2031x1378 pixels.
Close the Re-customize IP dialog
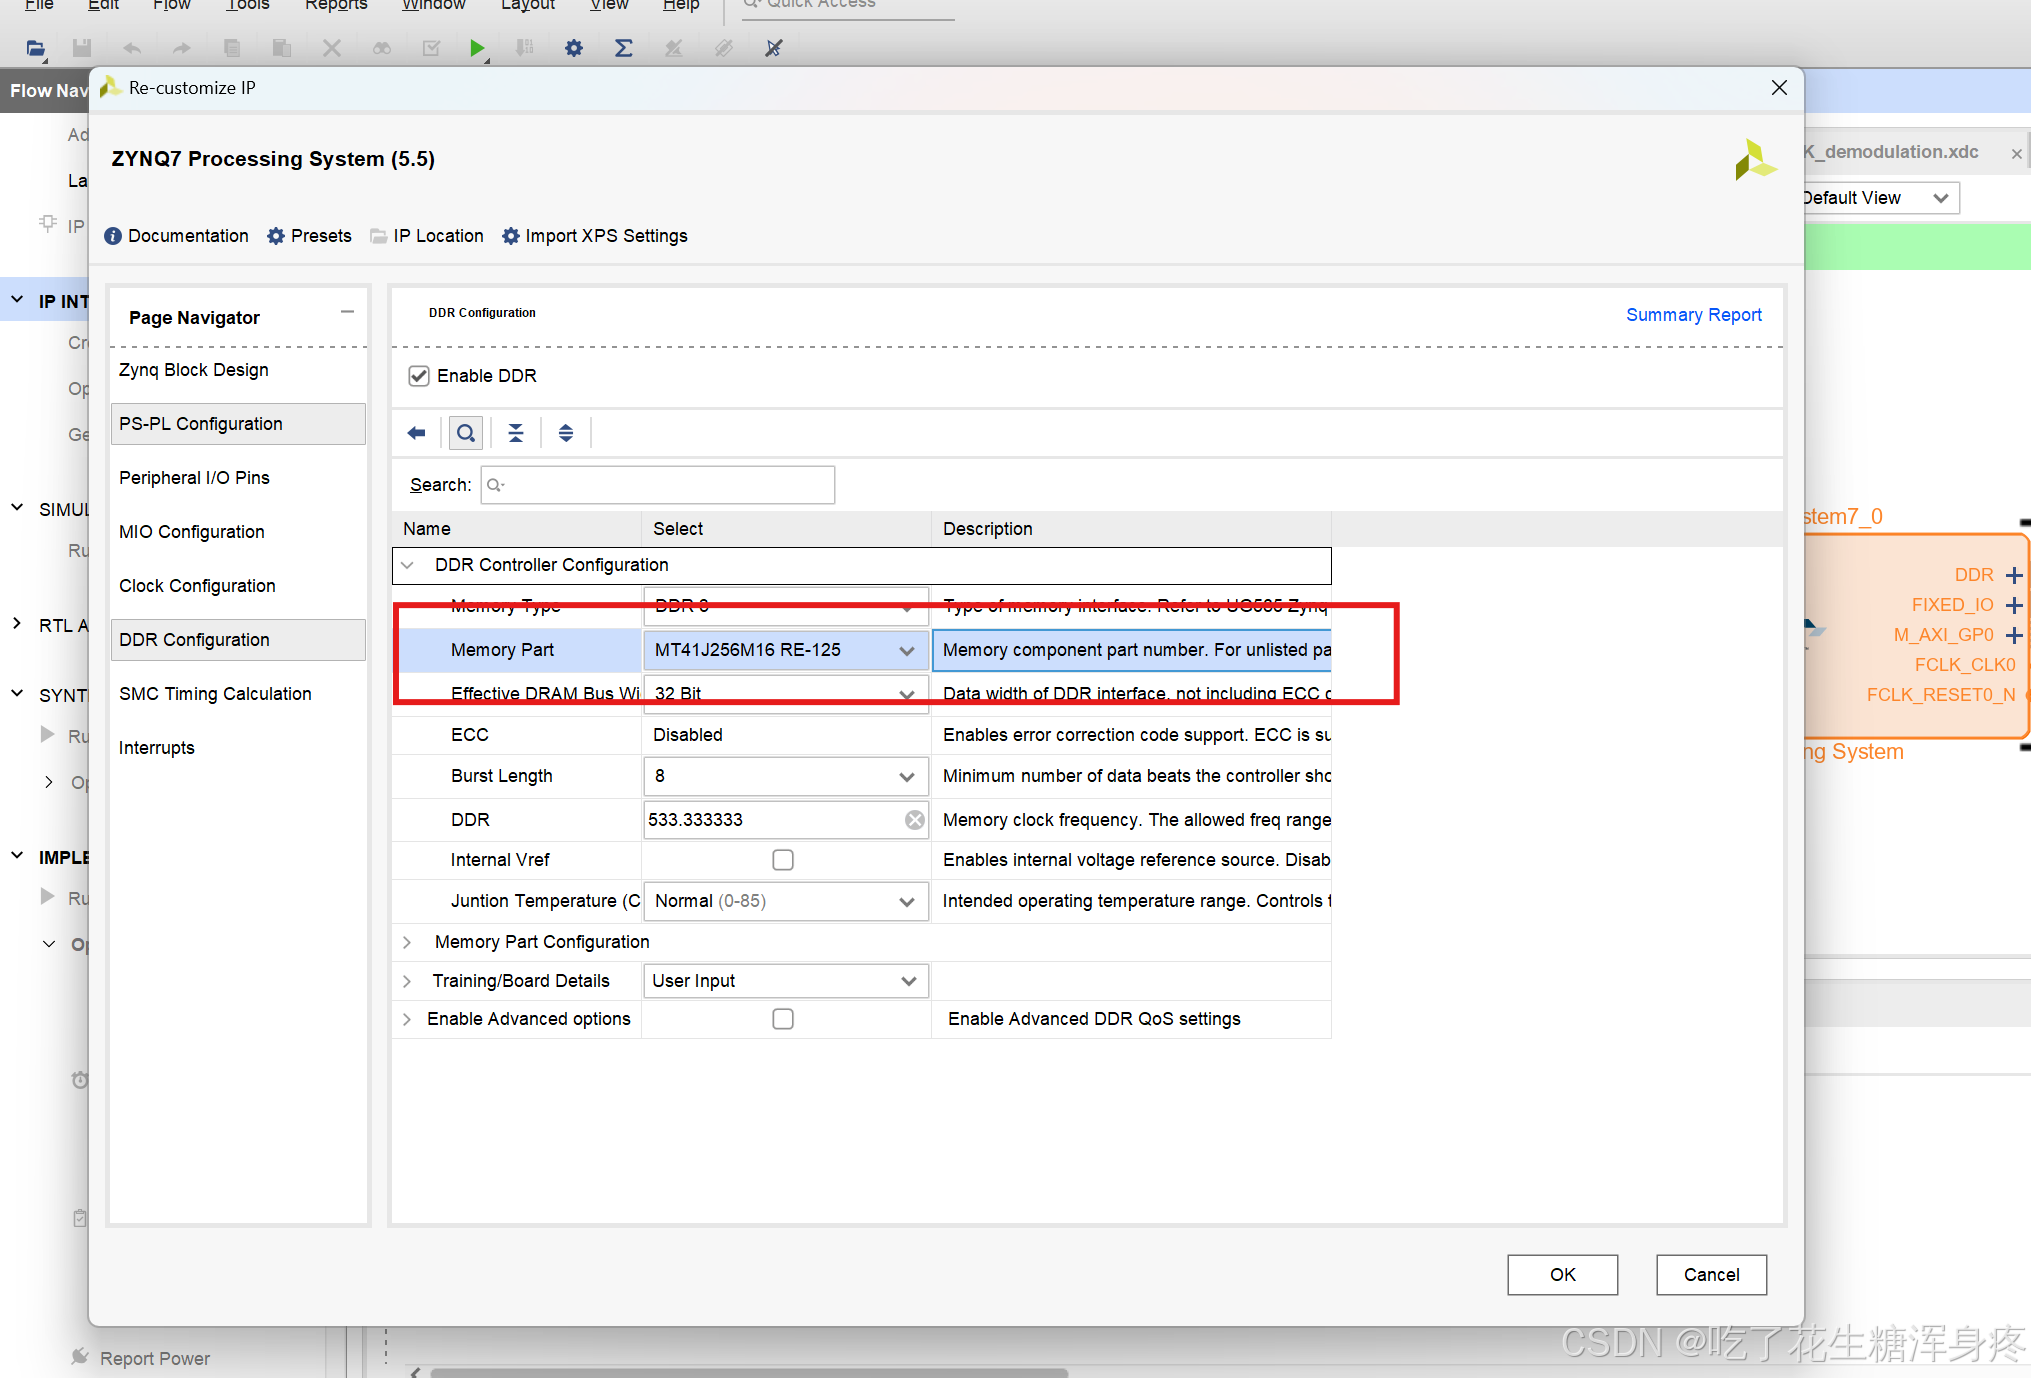click(x=1779, y=88)
